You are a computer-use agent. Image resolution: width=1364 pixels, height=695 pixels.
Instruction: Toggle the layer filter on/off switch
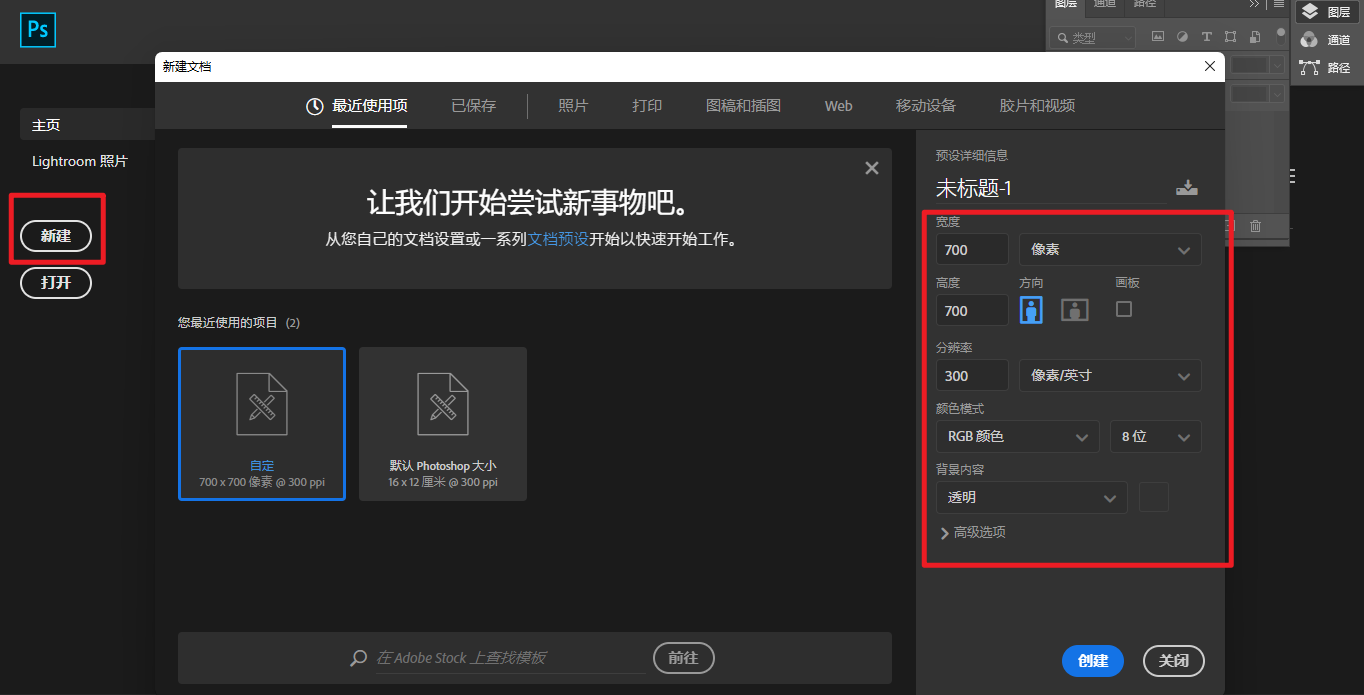1281,34
